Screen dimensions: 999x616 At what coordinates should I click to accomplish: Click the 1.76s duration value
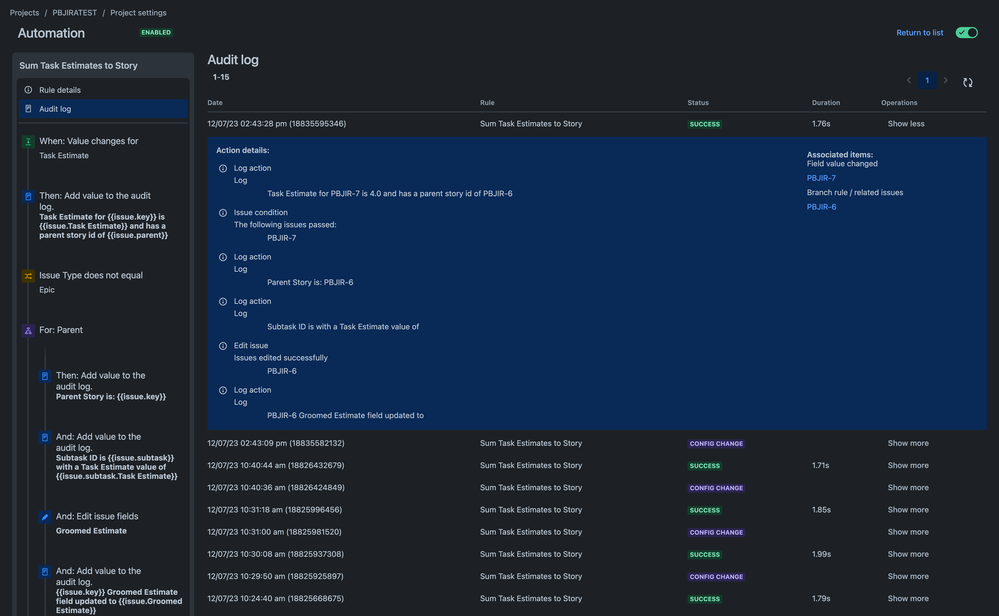[x=821, y=124]
